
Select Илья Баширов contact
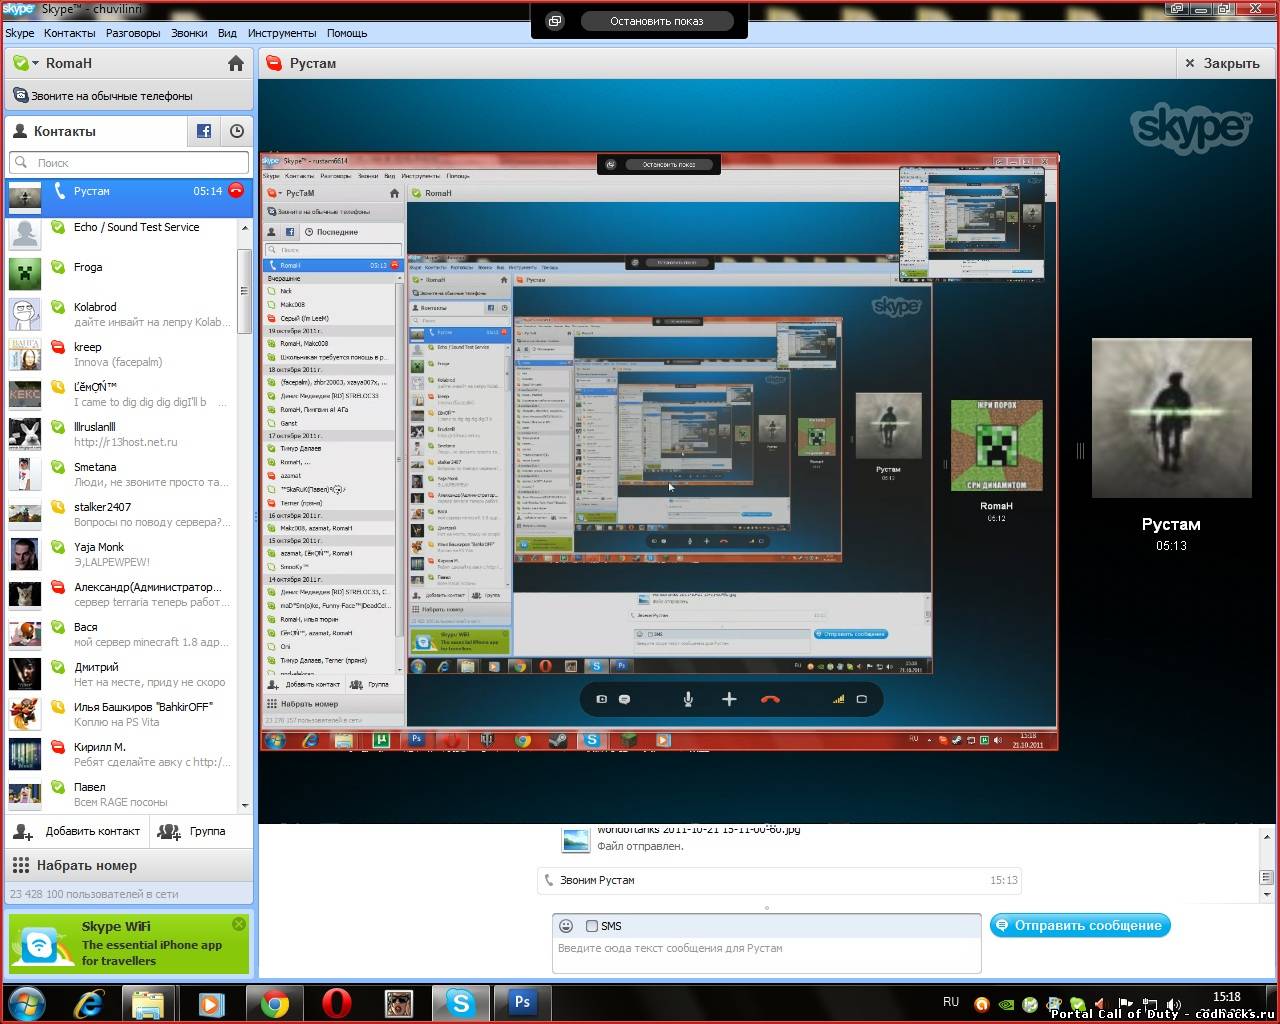tap(121, 714)
